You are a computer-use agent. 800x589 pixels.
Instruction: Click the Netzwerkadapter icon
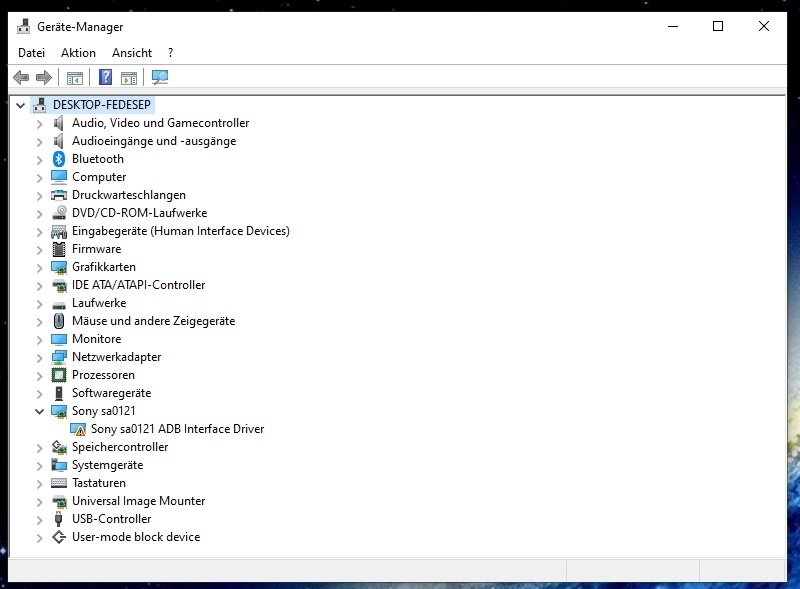click(59, 357)
